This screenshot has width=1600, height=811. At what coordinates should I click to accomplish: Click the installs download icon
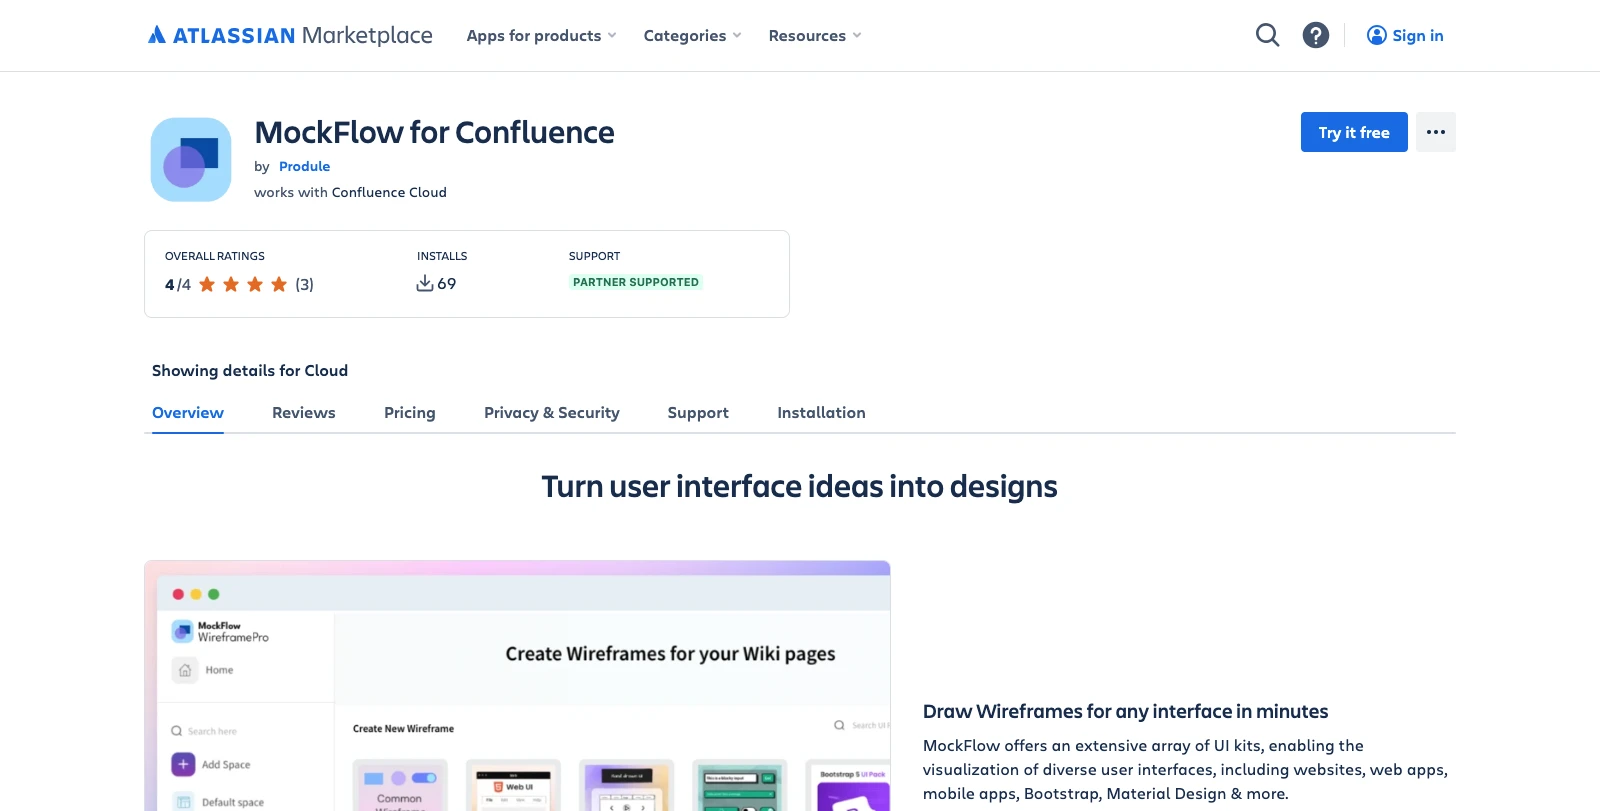(x=425, y=283)
